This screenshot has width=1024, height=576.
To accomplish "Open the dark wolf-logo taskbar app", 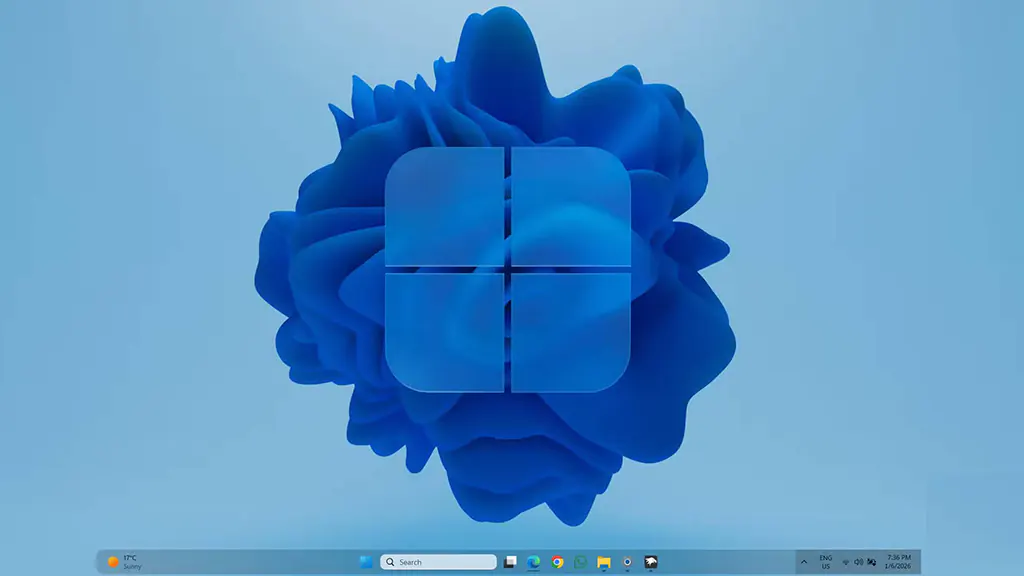I will (652, 561).
